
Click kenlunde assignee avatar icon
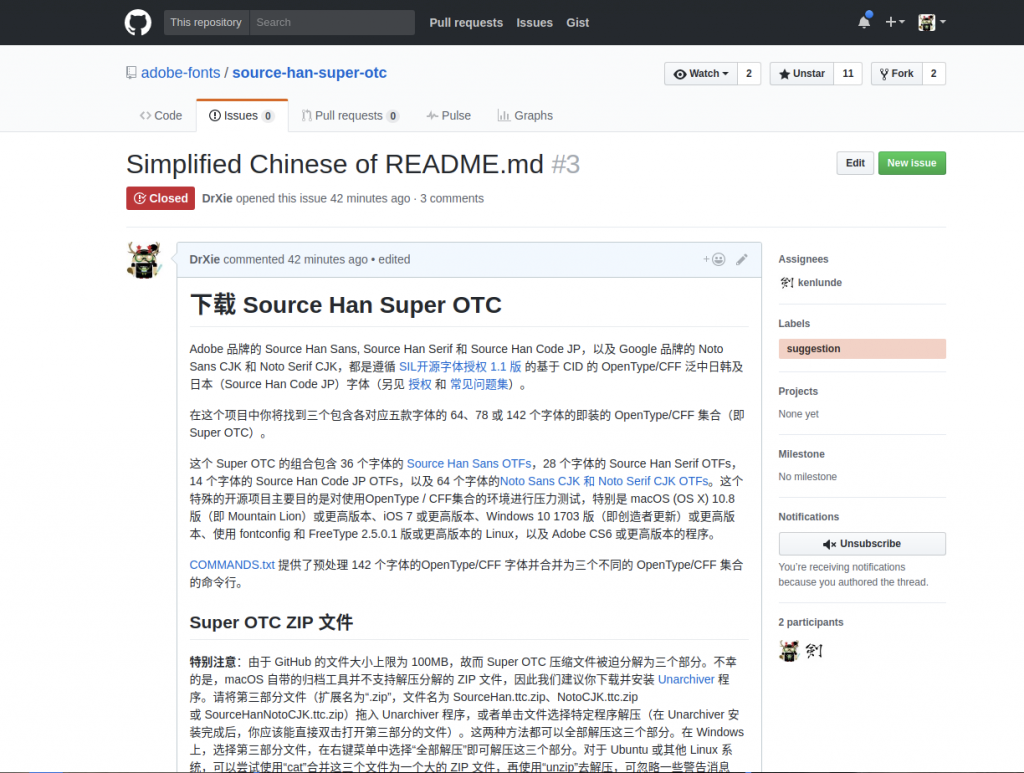coord(786,283)
